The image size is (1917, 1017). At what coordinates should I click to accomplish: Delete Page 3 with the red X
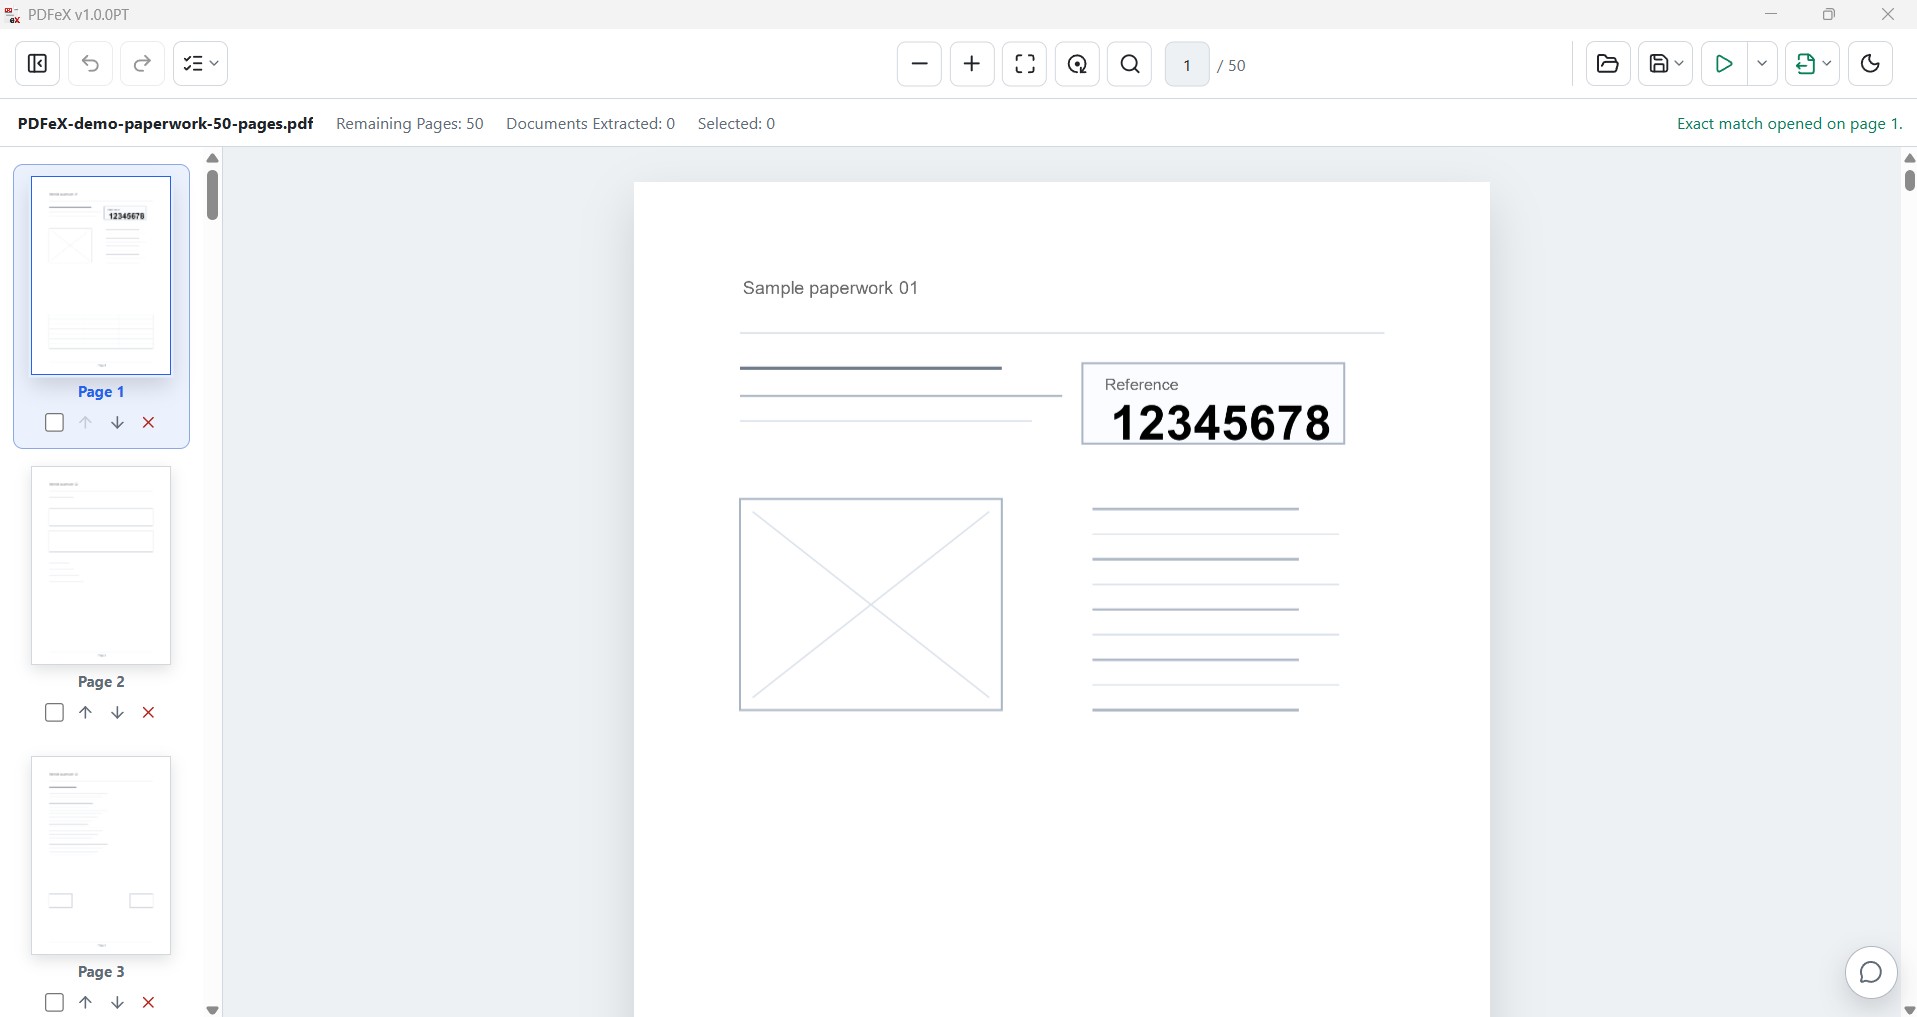pos(149,1002)
